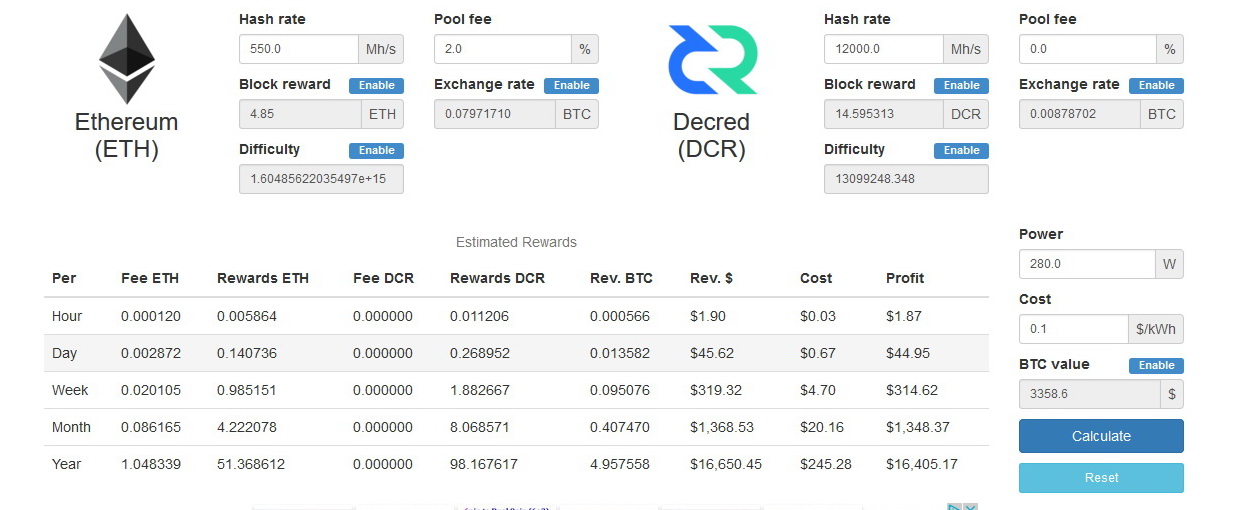The image size is (1253, 510).
Task: Click yearly Rewards ETH value 51.368612
Action: pos(250,464)
